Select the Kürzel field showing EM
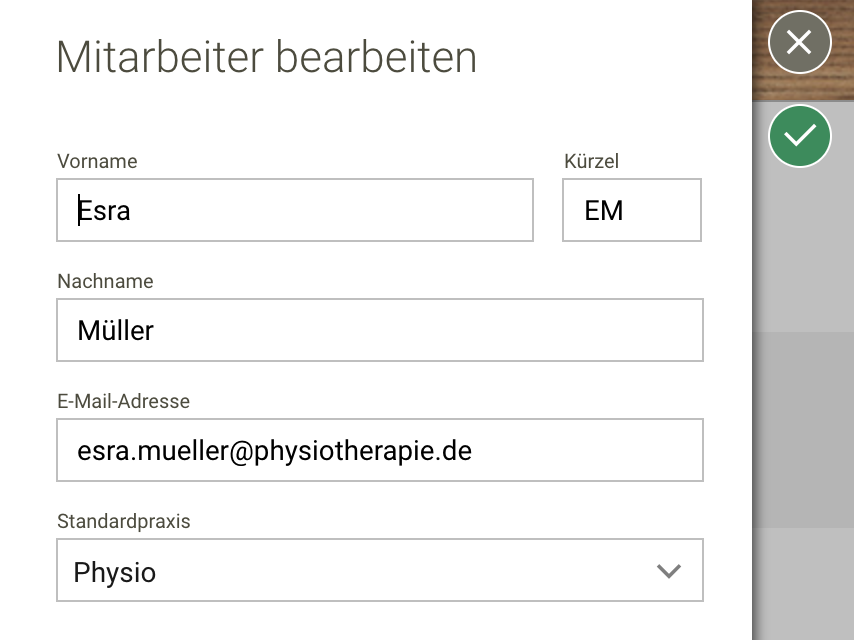The height and width of the screenshot is (640, 854). click(x=631, y=210)
